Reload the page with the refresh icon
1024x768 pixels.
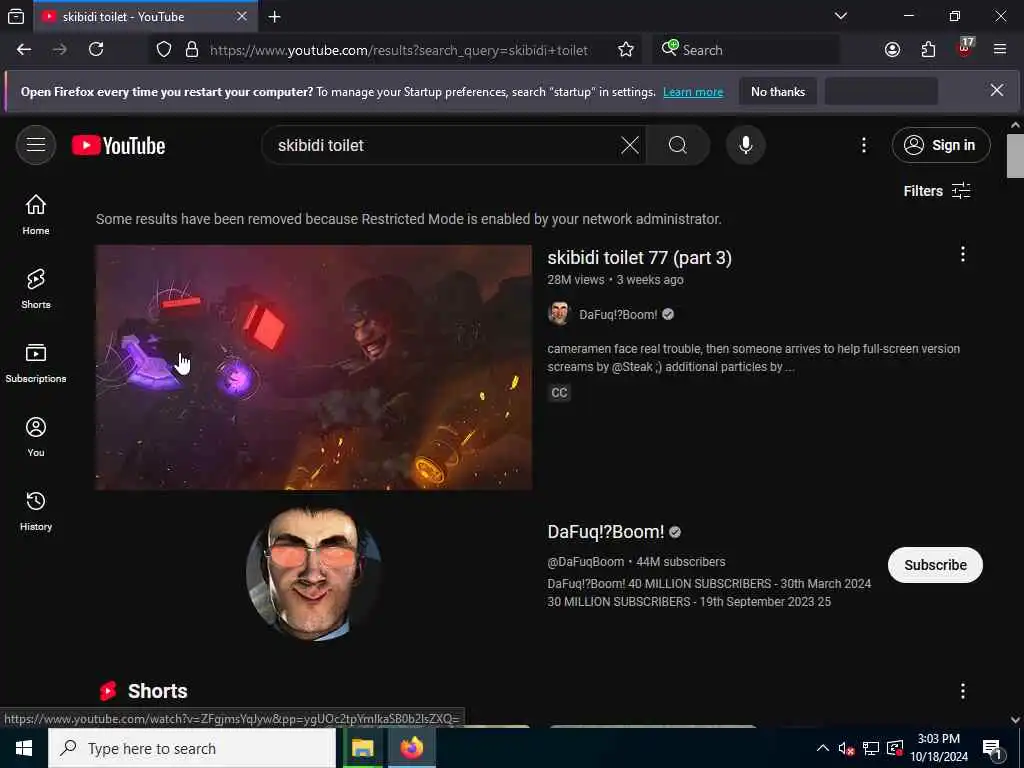click(96, 50)
